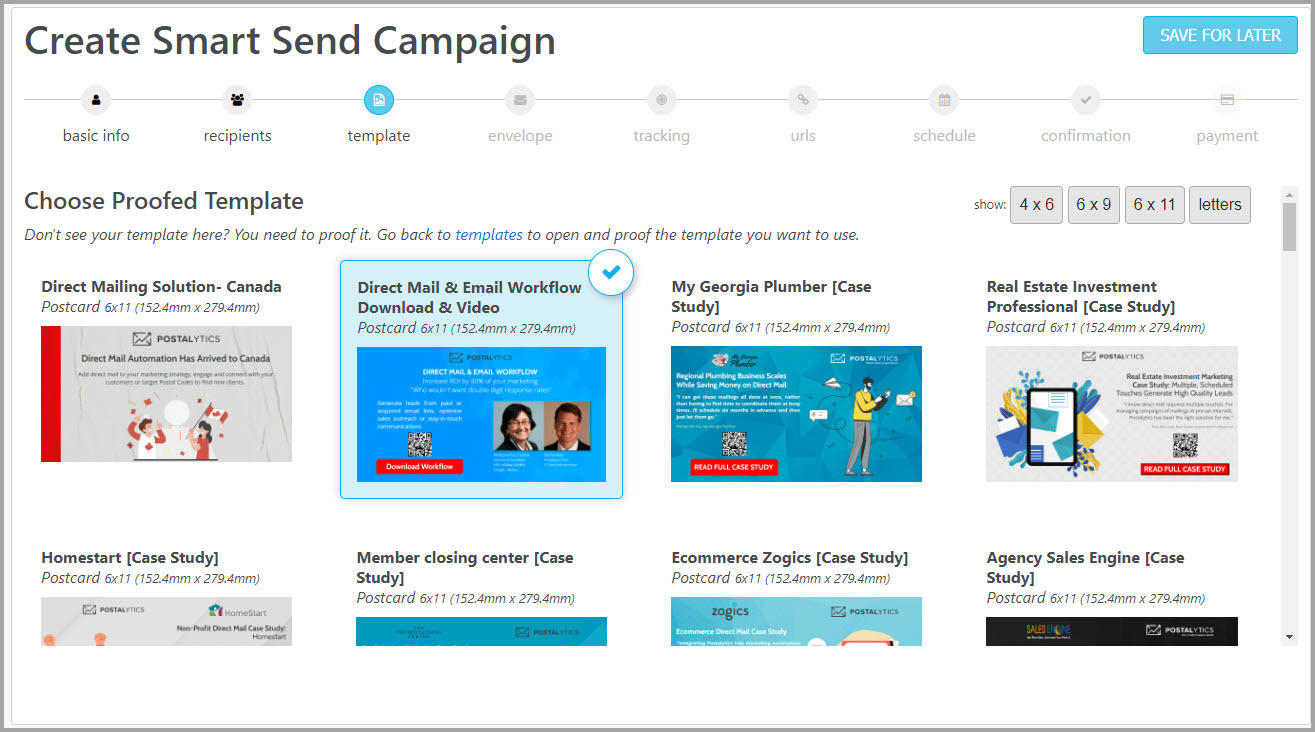This screenshot has height=732, width=1315.
Task: Click the urls link icon
Action: click(803, 100)
